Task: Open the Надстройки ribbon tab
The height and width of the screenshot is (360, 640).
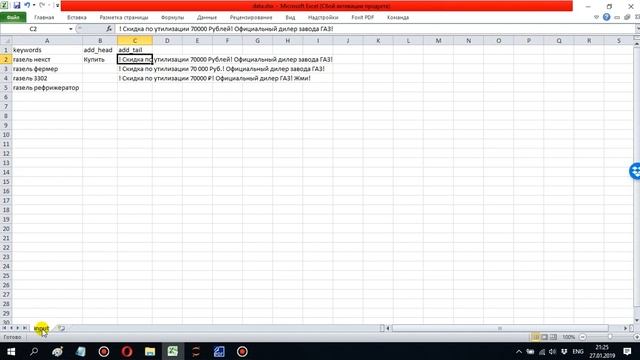Action: tap(323, 18)
